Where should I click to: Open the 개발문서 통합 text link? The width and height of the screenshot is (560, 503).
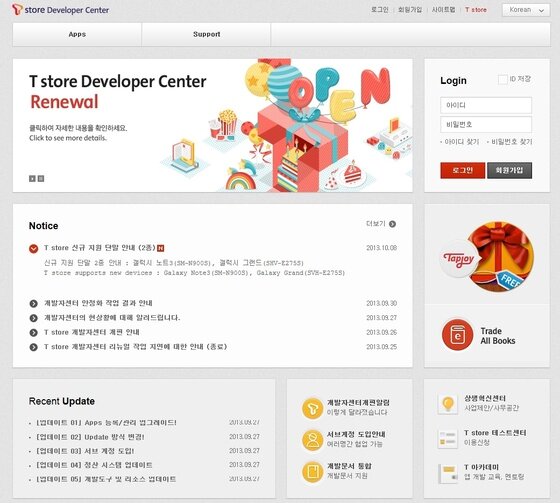tap(349, 466)
